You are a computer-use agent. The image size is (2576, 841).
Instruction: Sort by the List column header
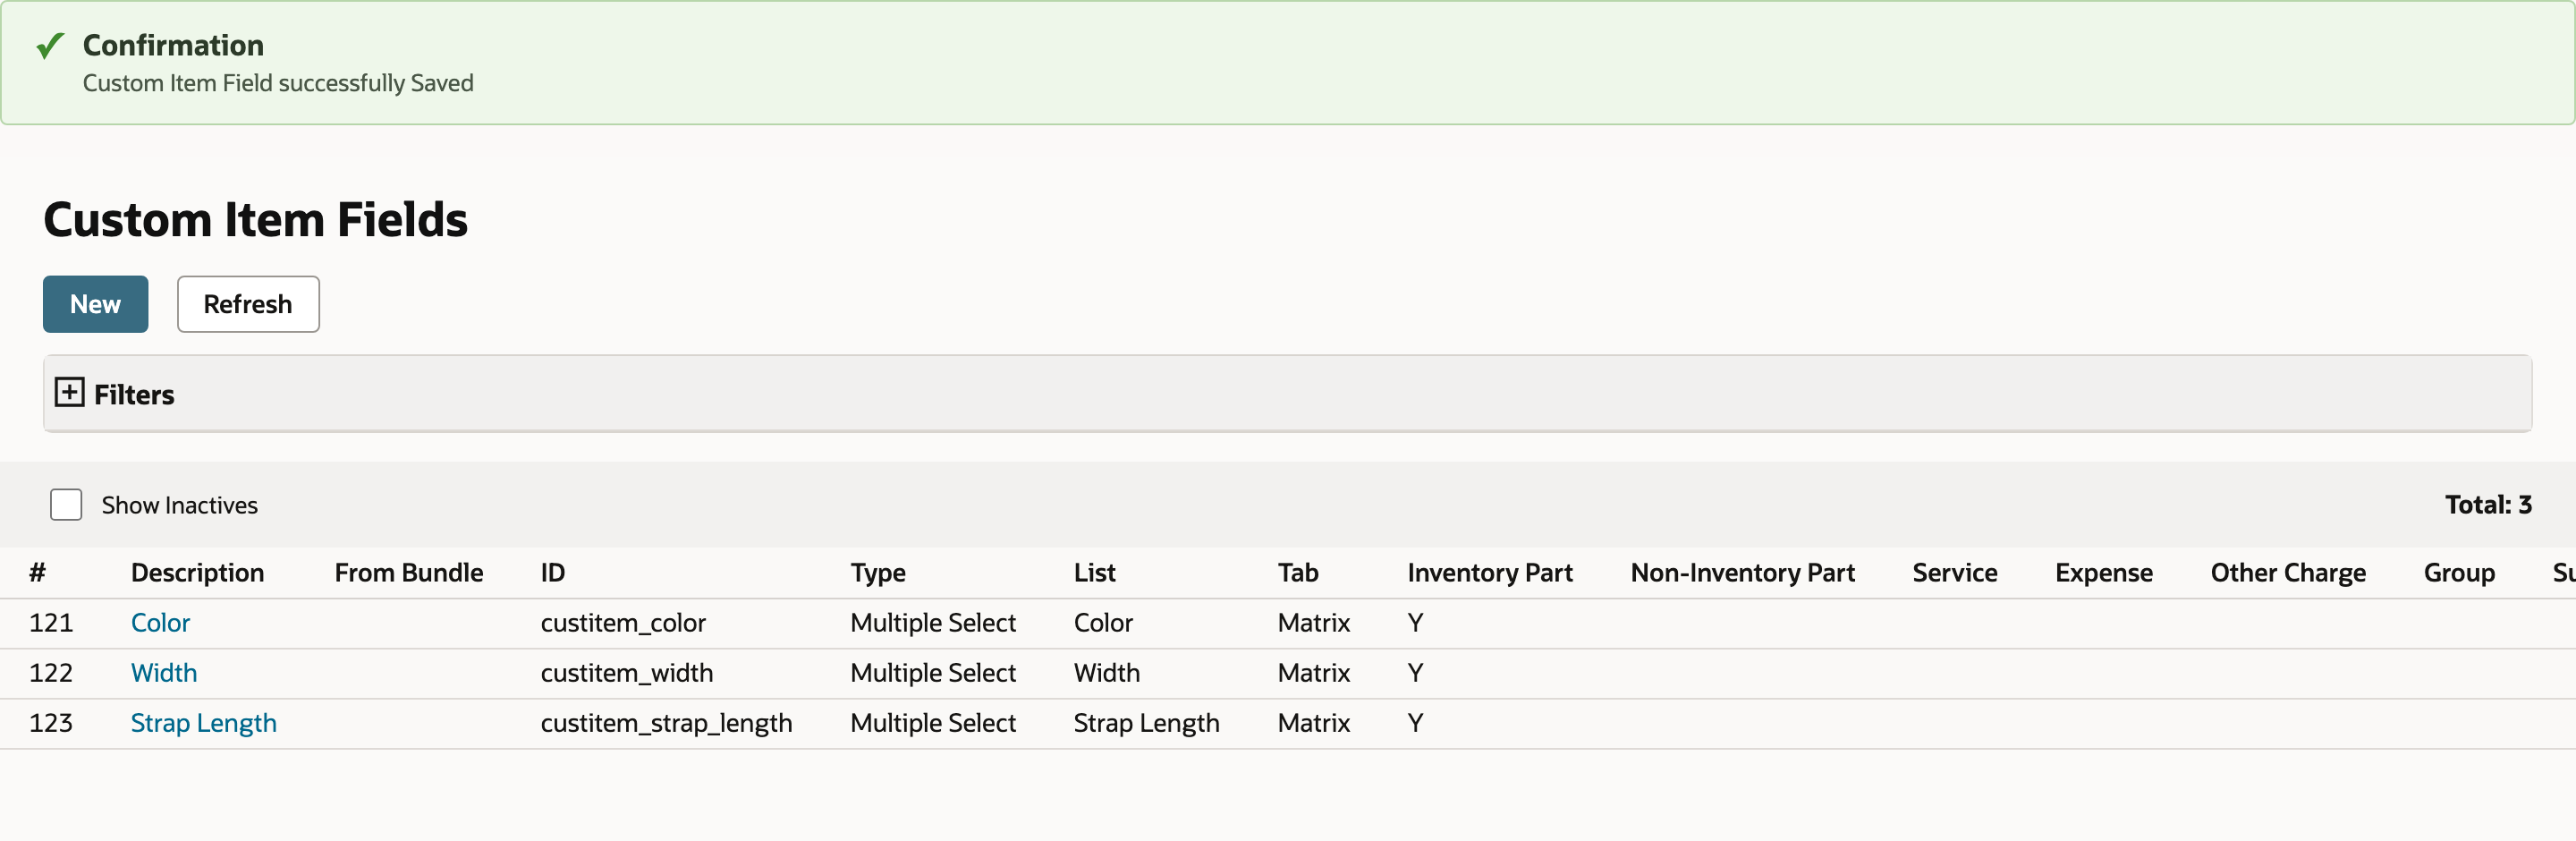coord(1095,573)
